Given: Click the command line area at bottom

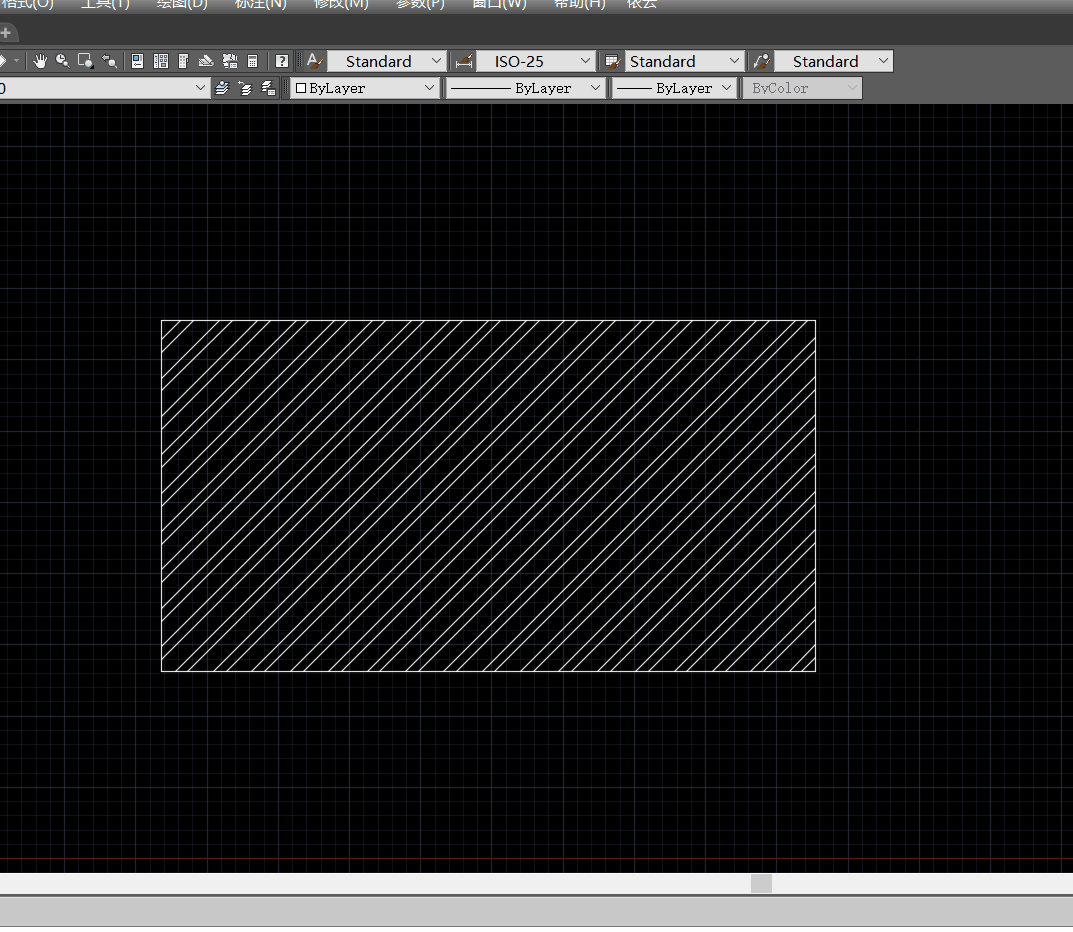Looking at the screenshot, I should click(x=536, y=912).
